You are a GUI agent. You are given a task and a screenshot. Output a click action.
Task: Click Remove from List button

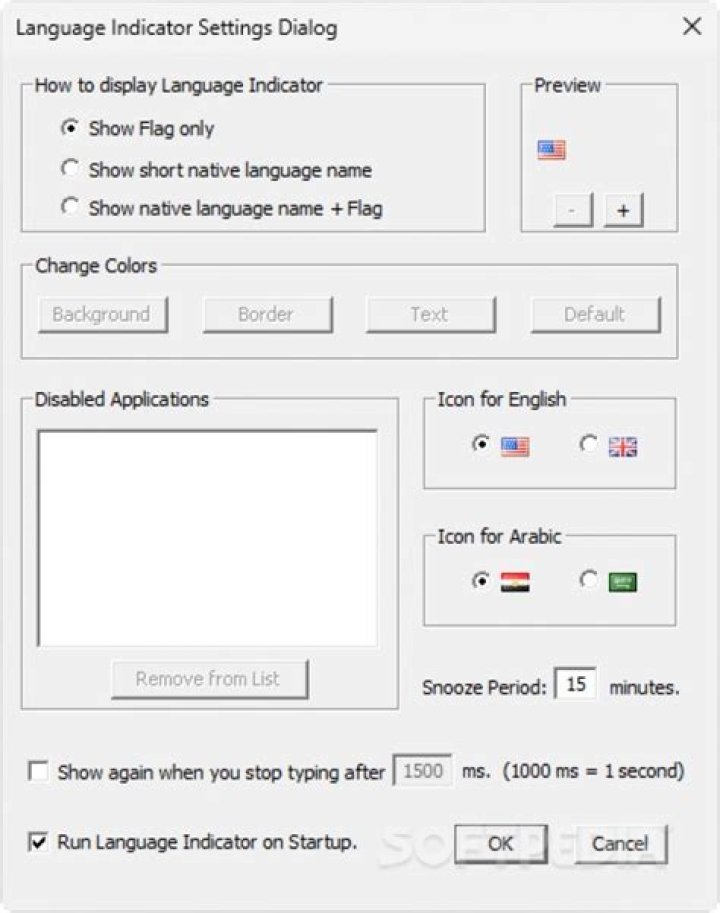pos(210,679)
